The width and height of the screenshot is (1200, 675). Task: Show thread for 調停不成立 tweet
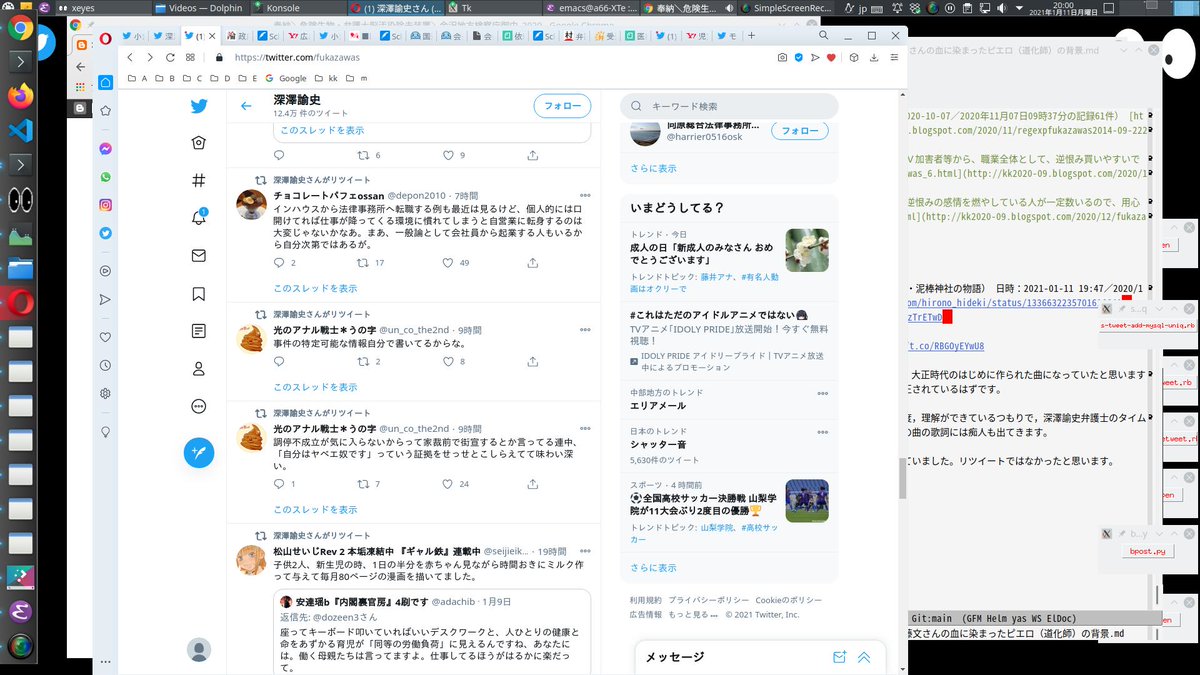tap(315, 509)
